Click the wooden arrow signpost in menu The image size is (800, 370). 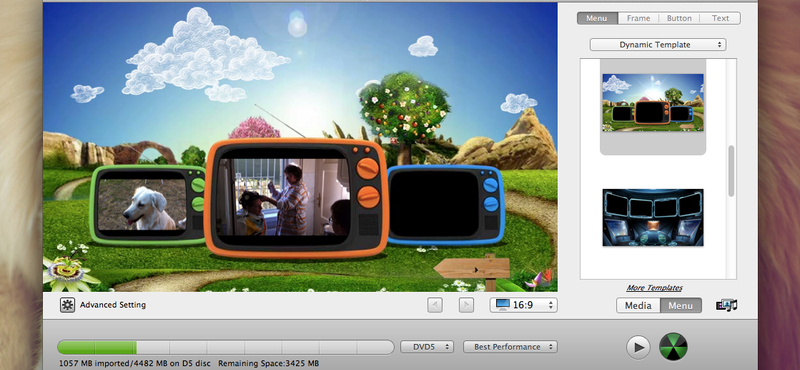click(x=472, y=268)
